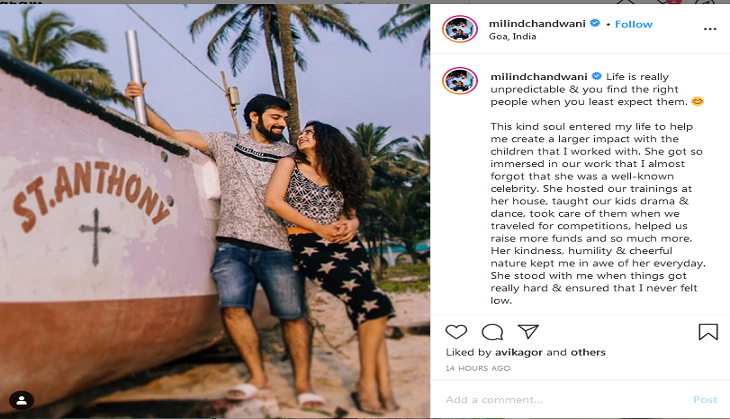730x419 pixels.
Task: View others who liked the post
Action: tap(588, 352)
